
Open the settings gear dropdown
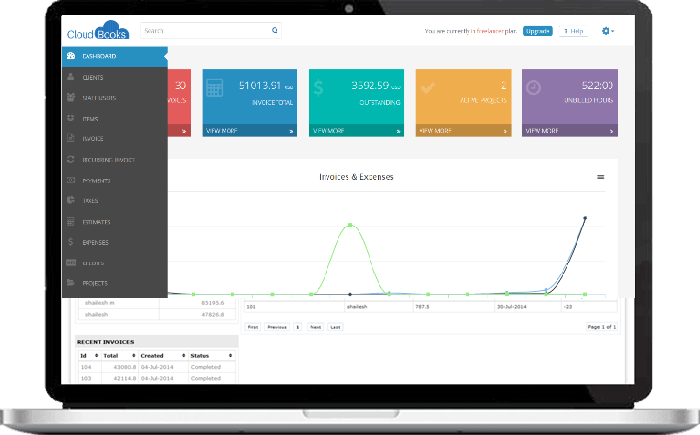[x=607, y=31]
